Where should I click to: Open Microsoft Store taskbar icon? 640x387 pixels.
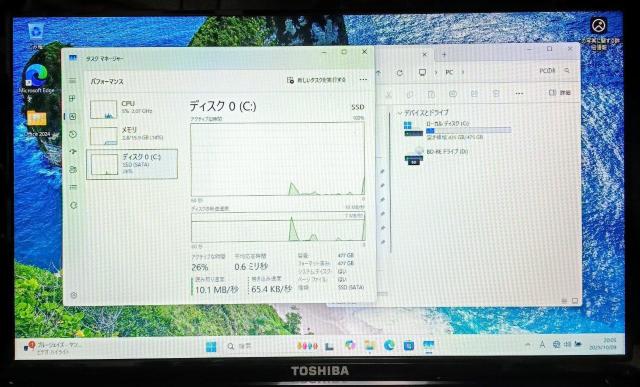click(409, 346)
